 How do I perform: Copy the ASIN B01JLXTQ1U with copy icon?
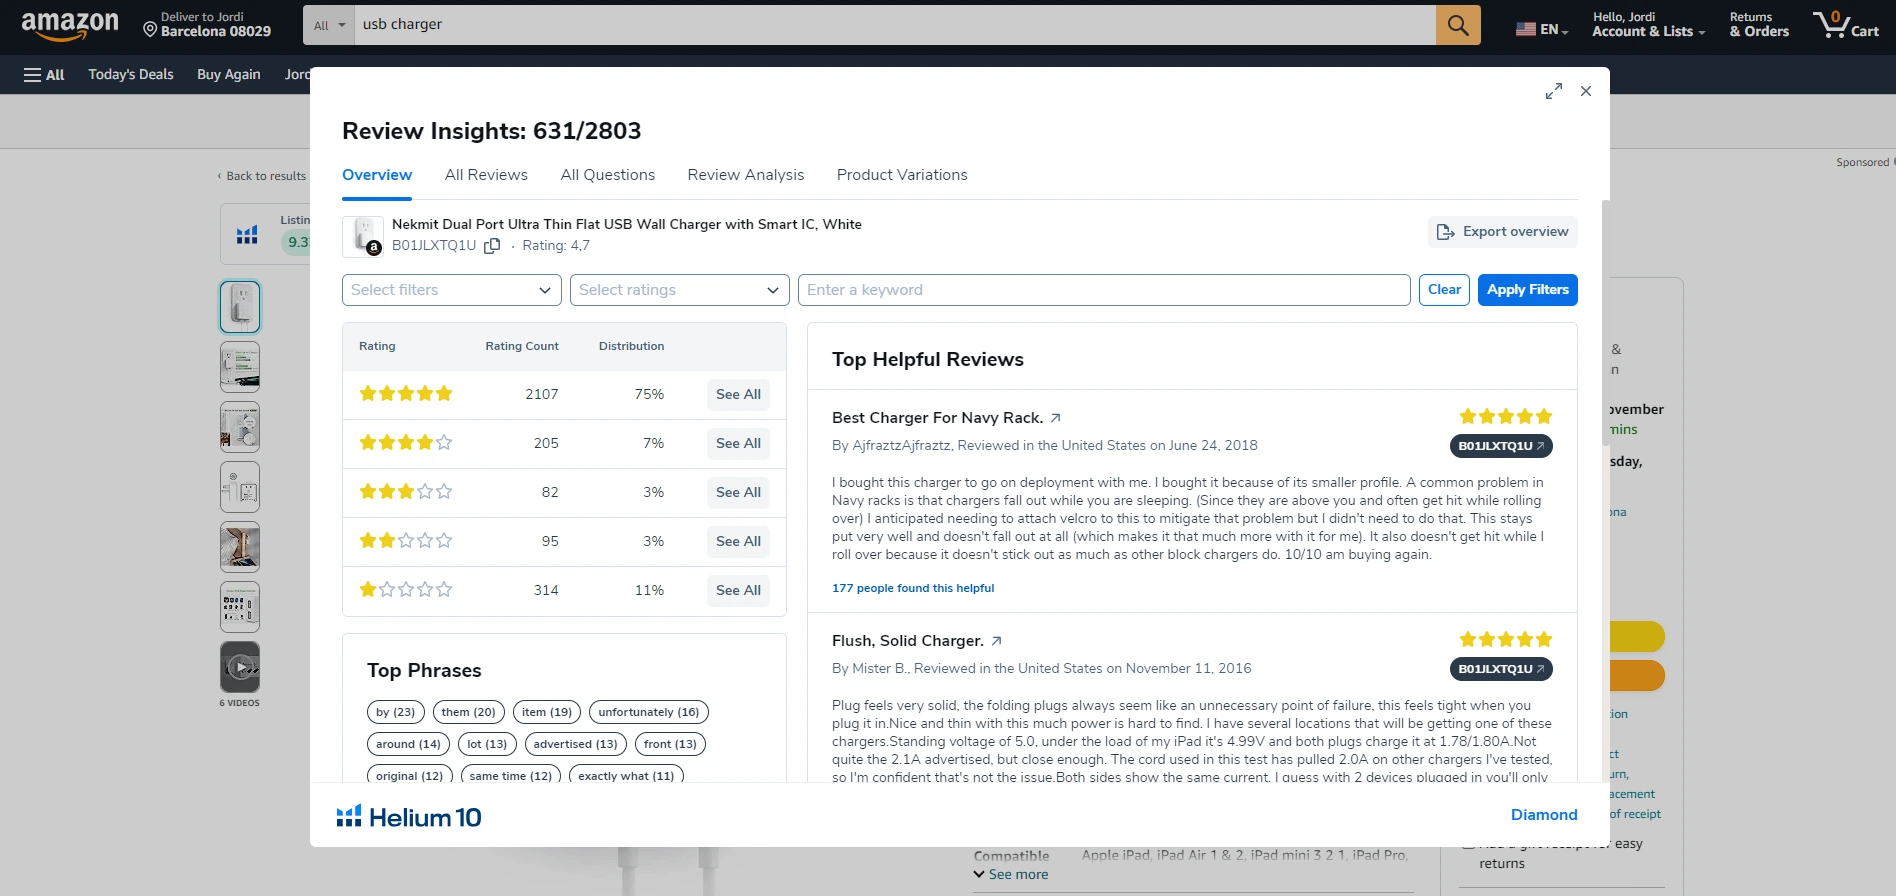coord(492,246)
